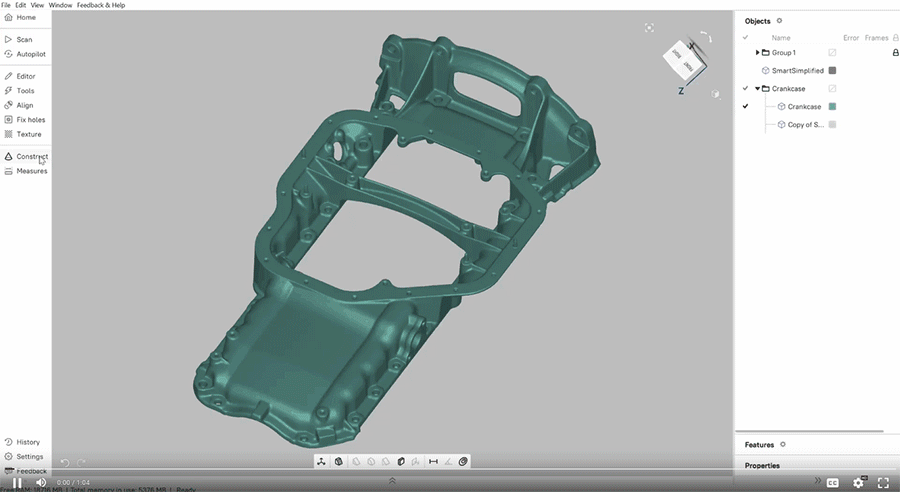900x492 pixels.
Task: Toggle the coordinate axes icon in bottom toolbar
Action: click(321, 461)
